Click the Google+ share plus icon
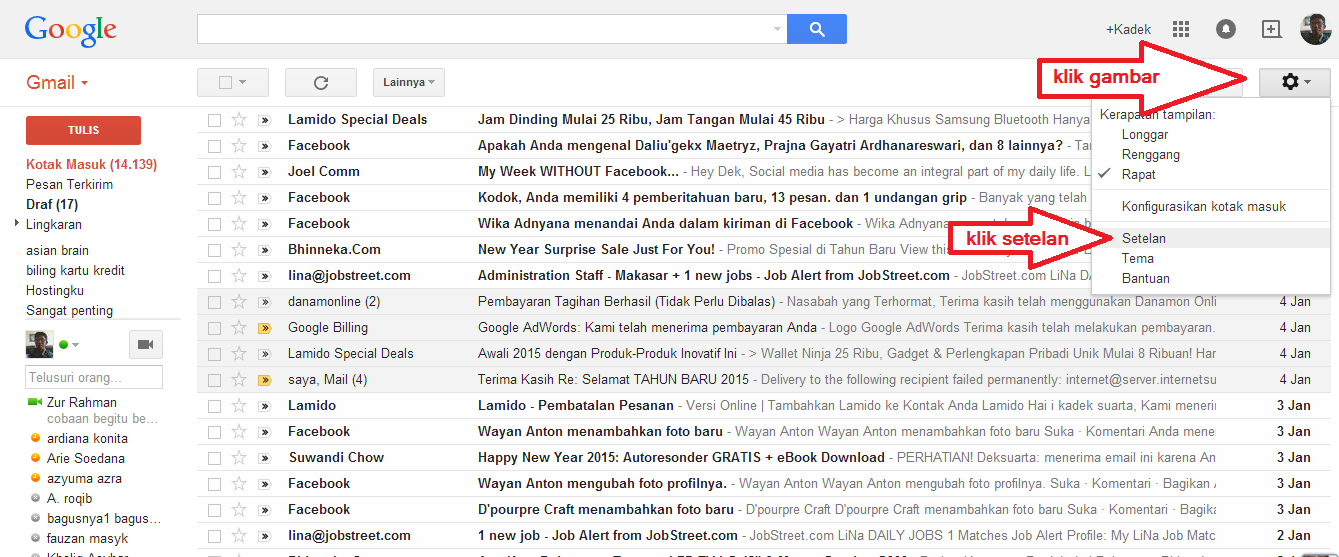Viewport: 1339px width, 557px height. tap(1271, 29)
